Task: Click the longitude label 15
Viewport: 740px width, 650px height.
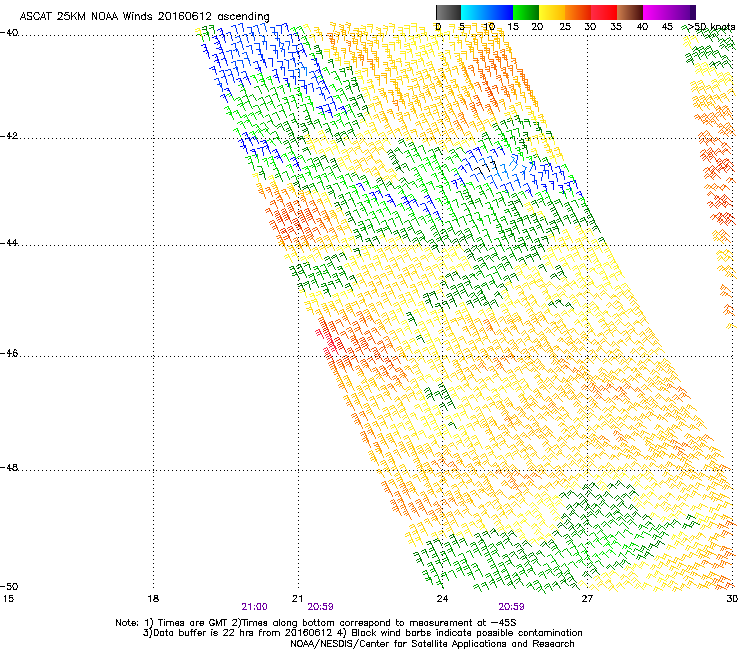Action: pyautogui.click(x=8, y=599)
